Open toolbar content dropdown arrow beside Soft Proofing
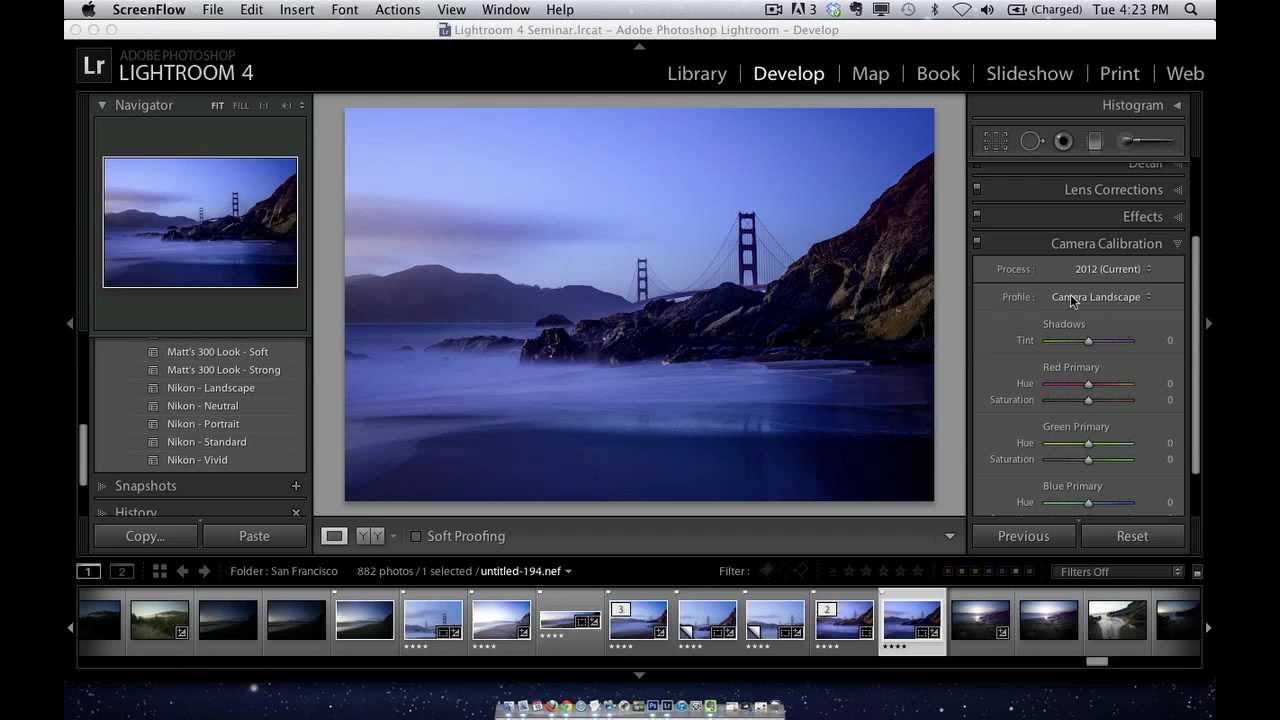This screenshot has width=1280, height=720. point(950,537)
